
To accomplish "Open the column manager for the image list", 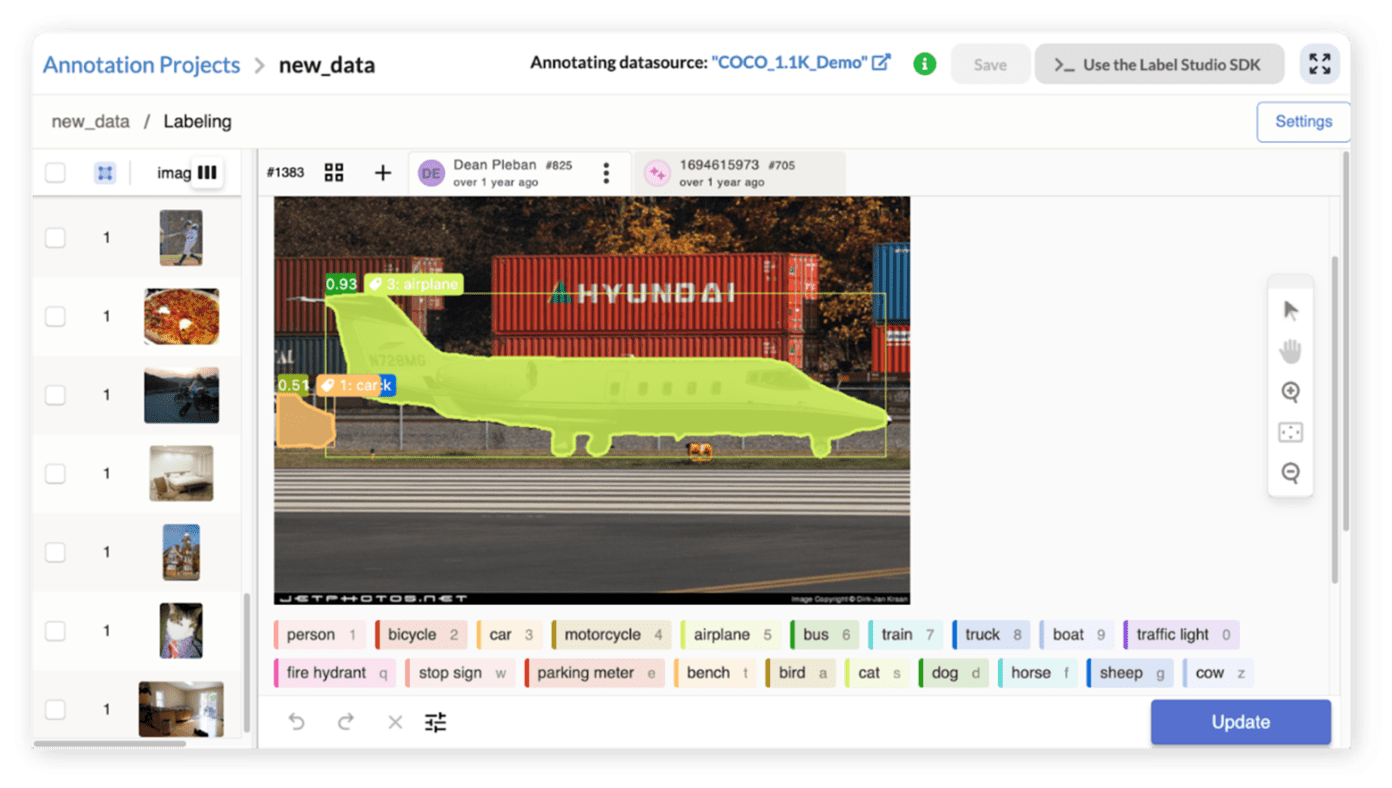I will 207,172.
